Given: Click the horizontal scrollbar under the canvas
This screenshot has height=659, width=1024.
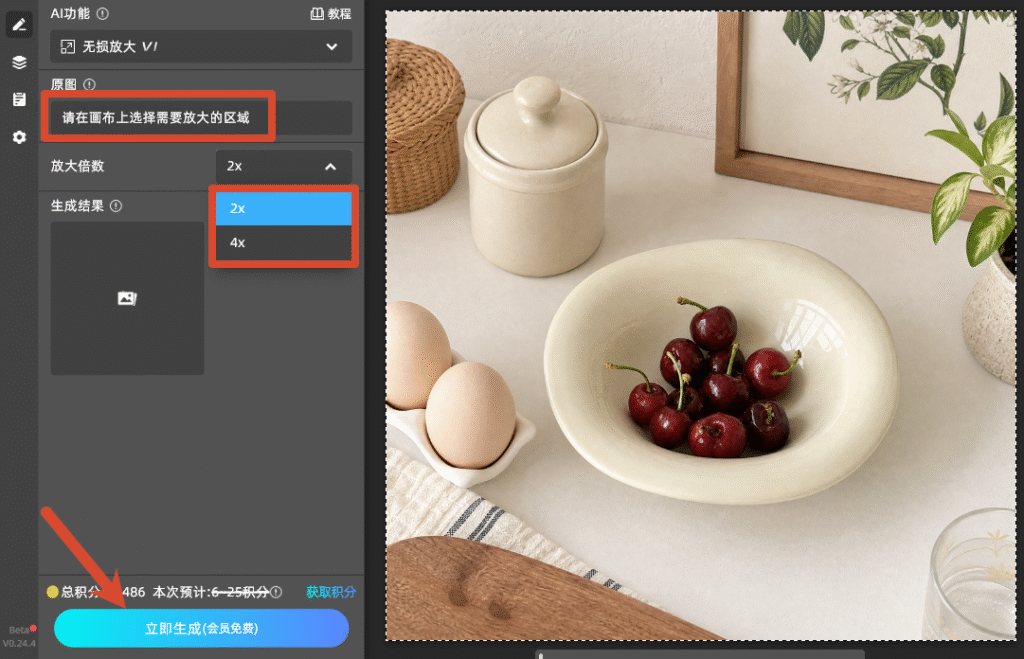Looking at the screenshot, I should click(700, 654).
